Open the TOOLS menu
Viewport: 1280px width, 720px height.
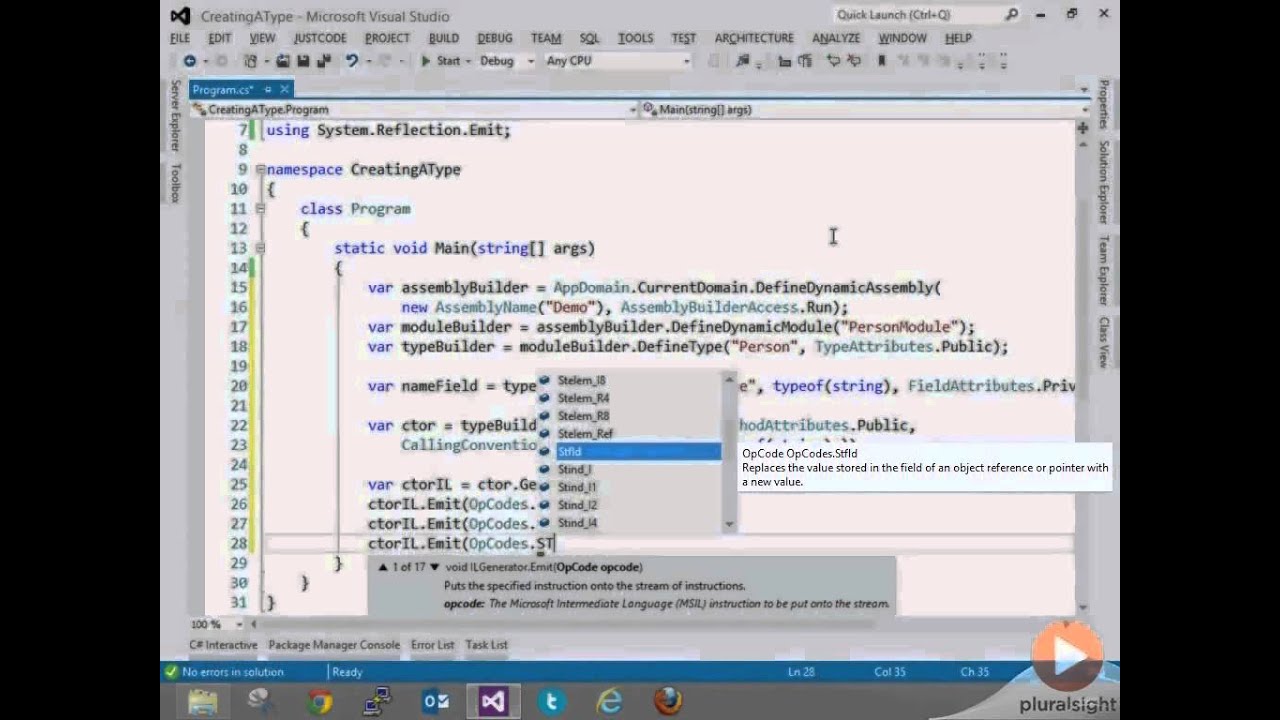[635, 38]
